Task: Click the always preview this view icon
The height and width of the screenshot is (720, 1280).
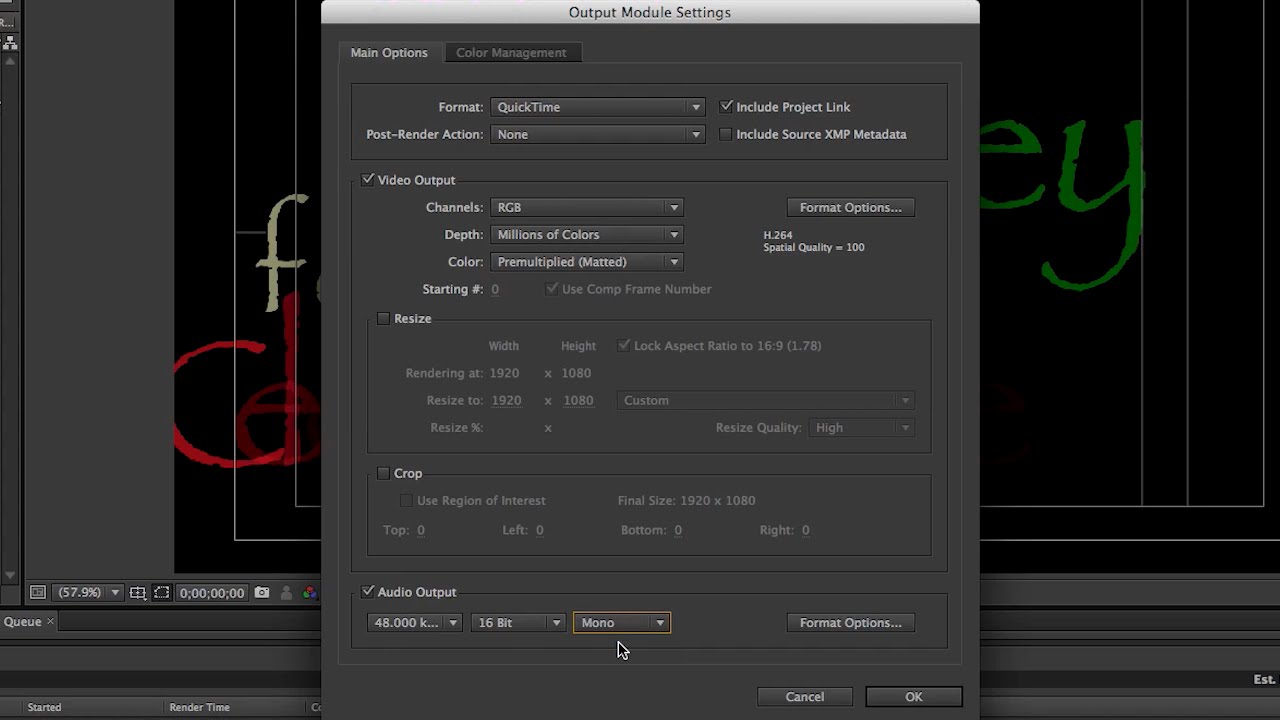Action: 37,593
